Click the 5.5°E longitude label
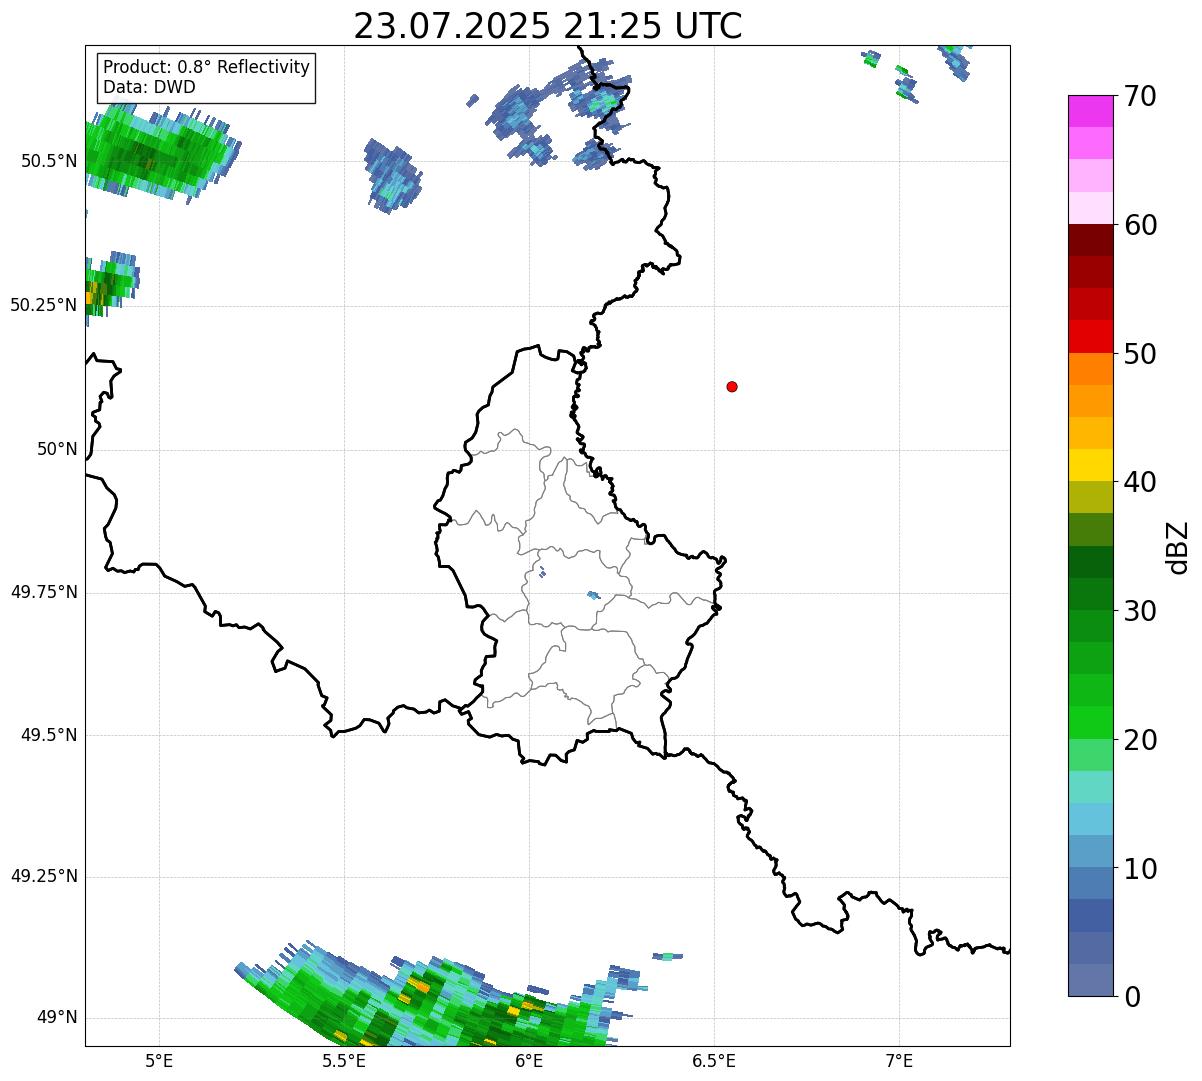Image resolution: width=1202 pixels, height=1081 pixels. (x=344, y=1060)
